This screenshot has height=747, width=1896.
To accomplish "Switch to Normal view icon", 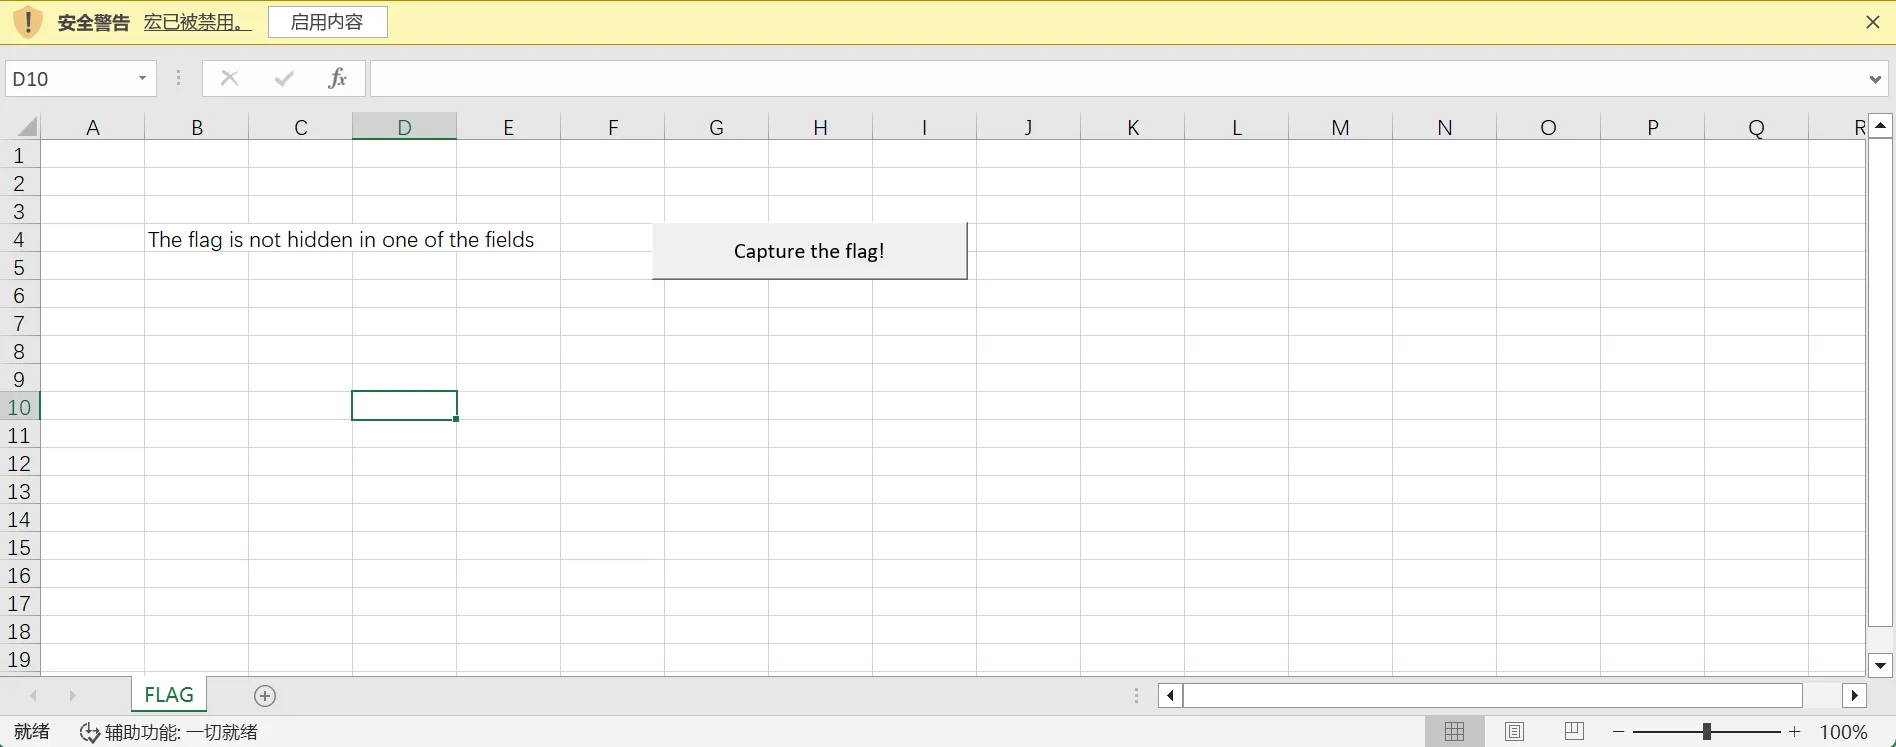I will [1455, 732].
